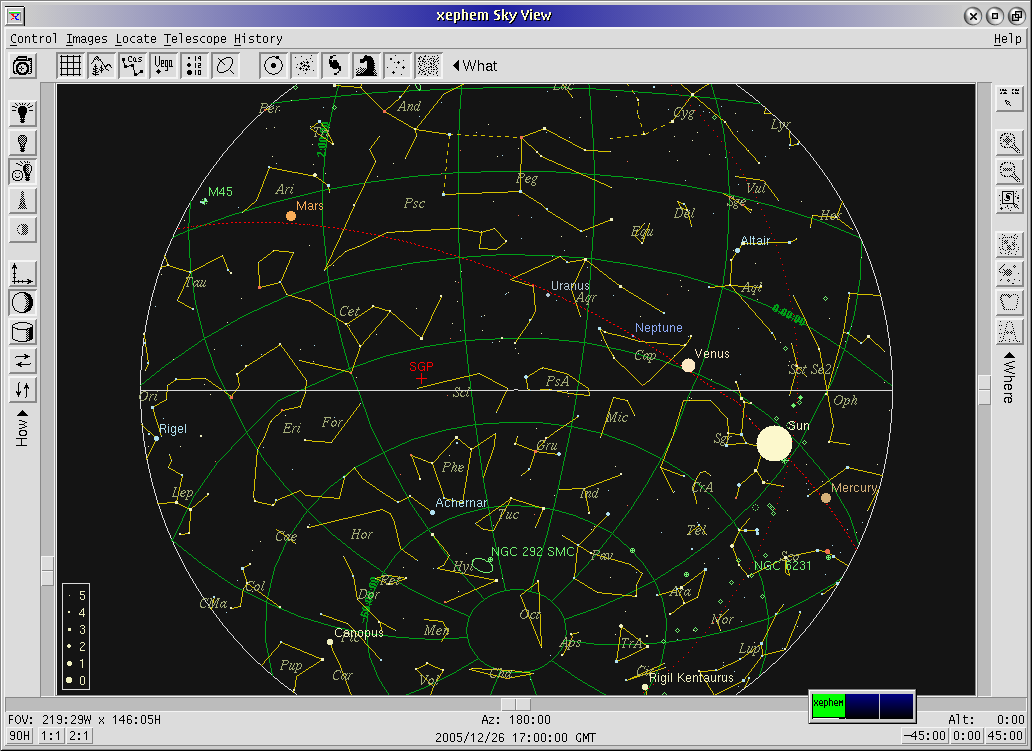Viewport: 1032px width, 751px height.
Task: Toggle the Vega star name labels button
Action: 163,66
